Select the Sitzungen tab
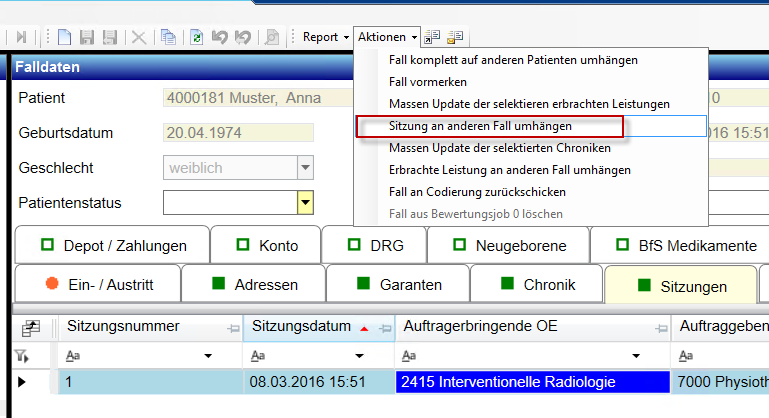 [681, 286]
